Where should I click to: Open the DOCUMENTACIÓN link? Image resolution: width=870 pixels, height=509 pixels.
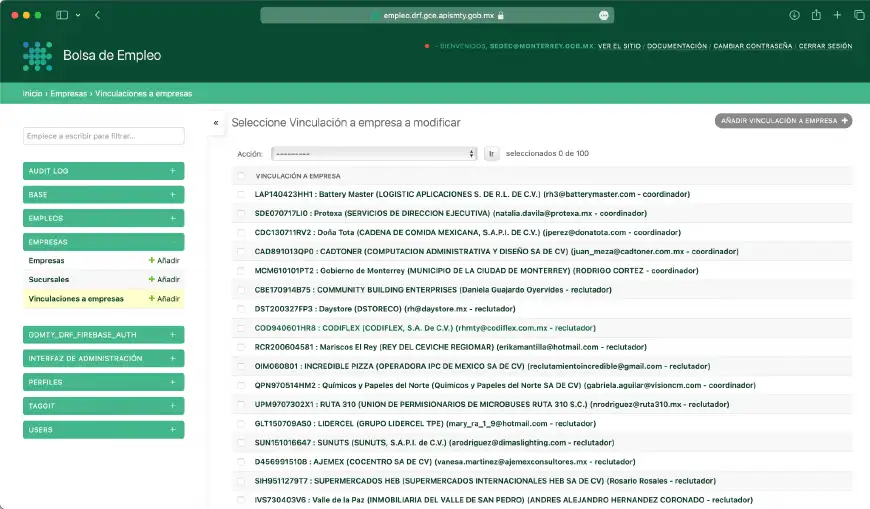point(677,46)
